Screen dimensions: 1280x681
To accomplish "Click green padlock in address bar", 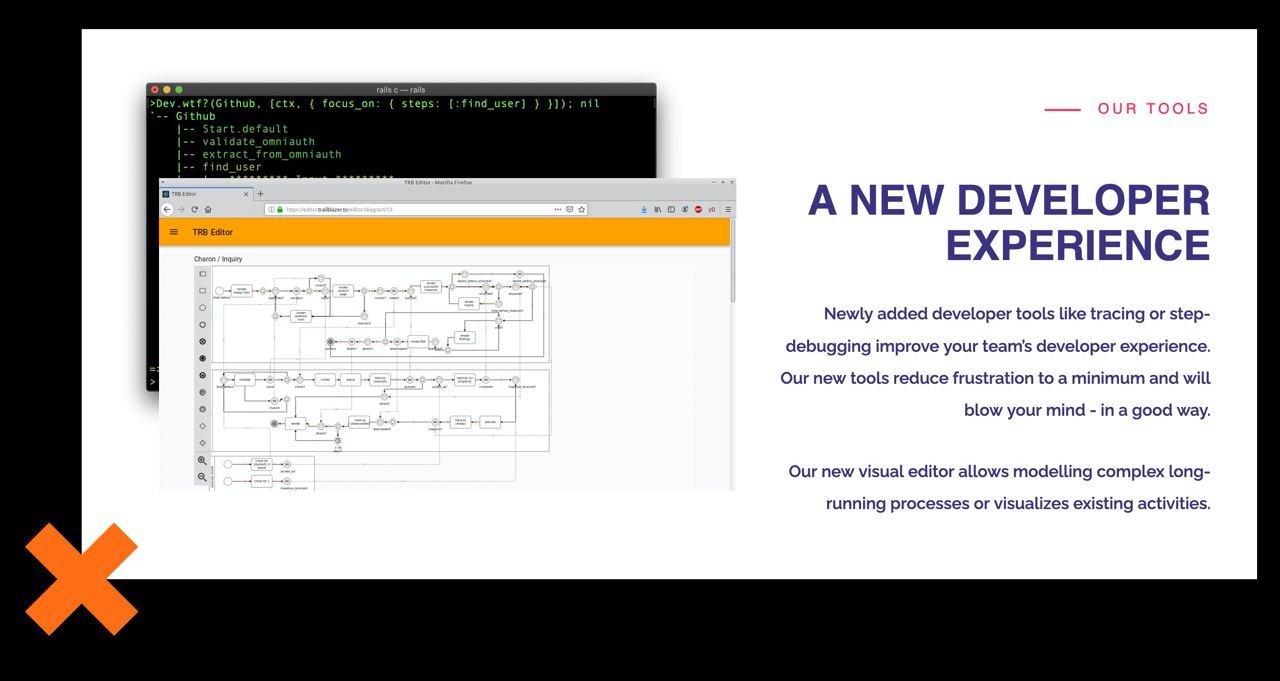I will (x=280, y=209).
